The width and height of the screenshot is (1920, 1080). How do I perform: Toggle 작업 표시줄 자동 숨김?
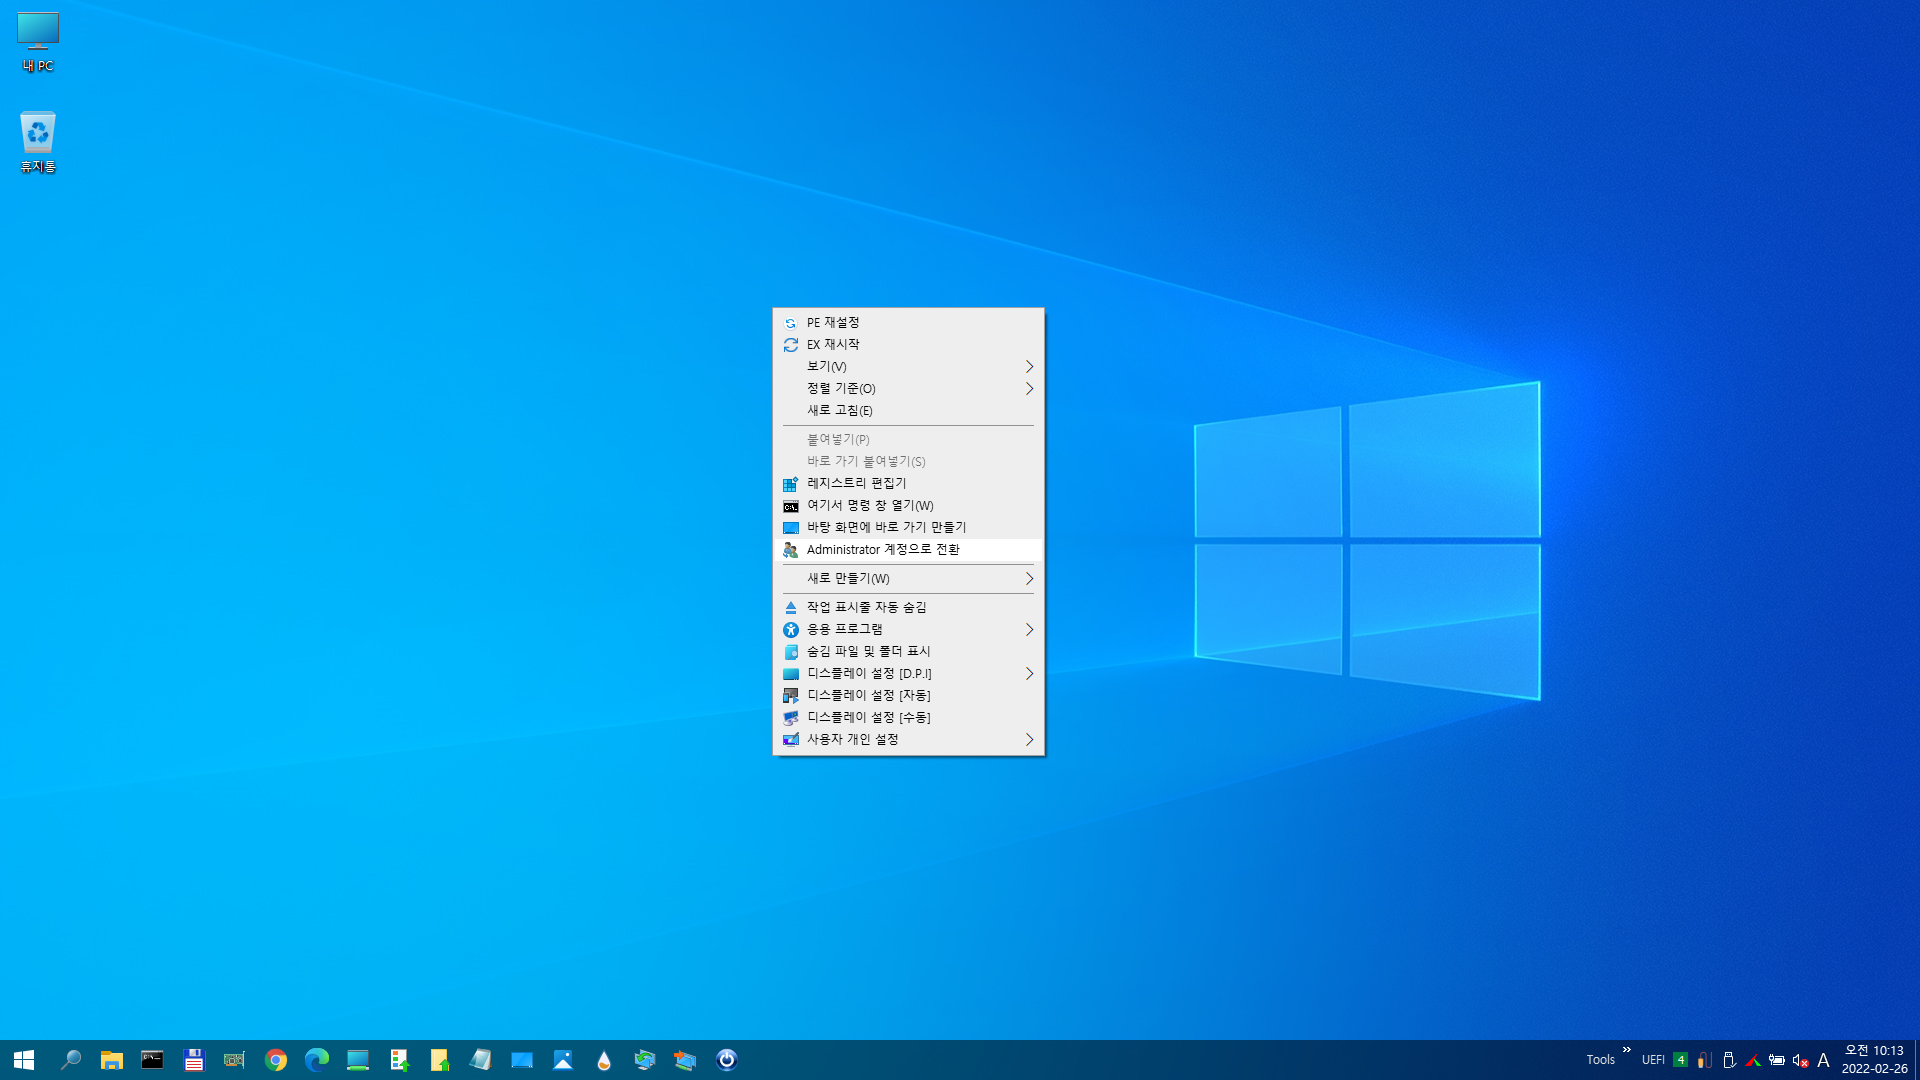(x=908, y=608)
